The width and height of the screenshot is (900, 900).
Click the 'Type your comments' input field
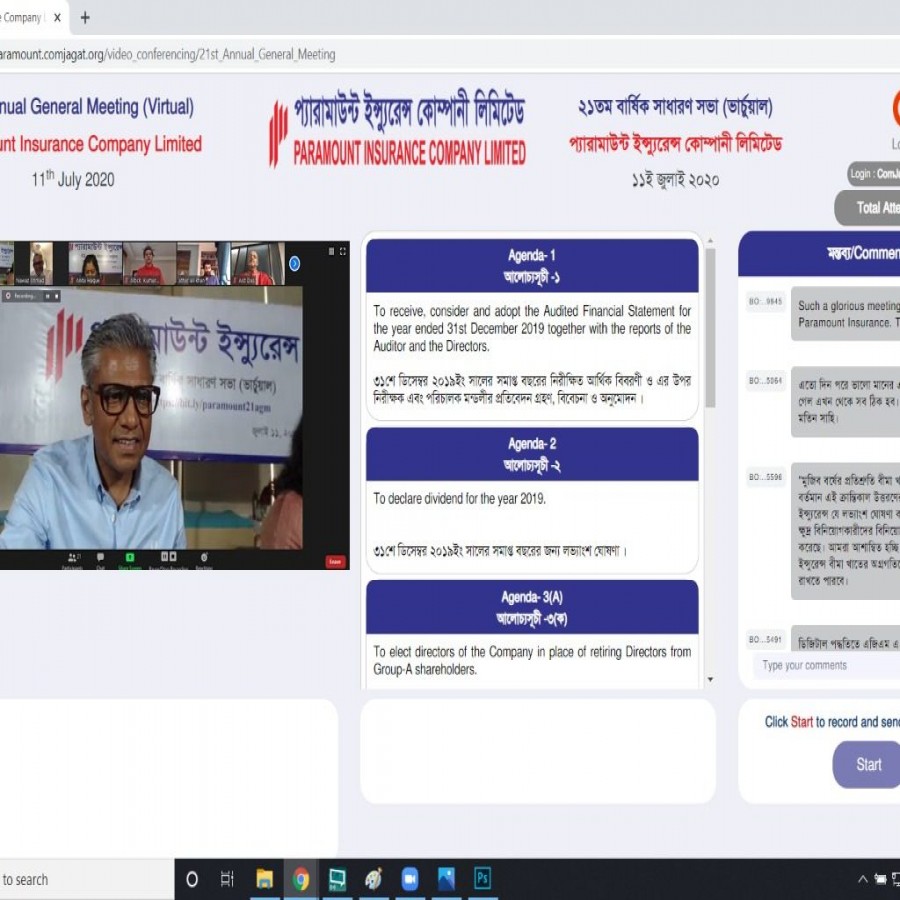coord(826,666)
